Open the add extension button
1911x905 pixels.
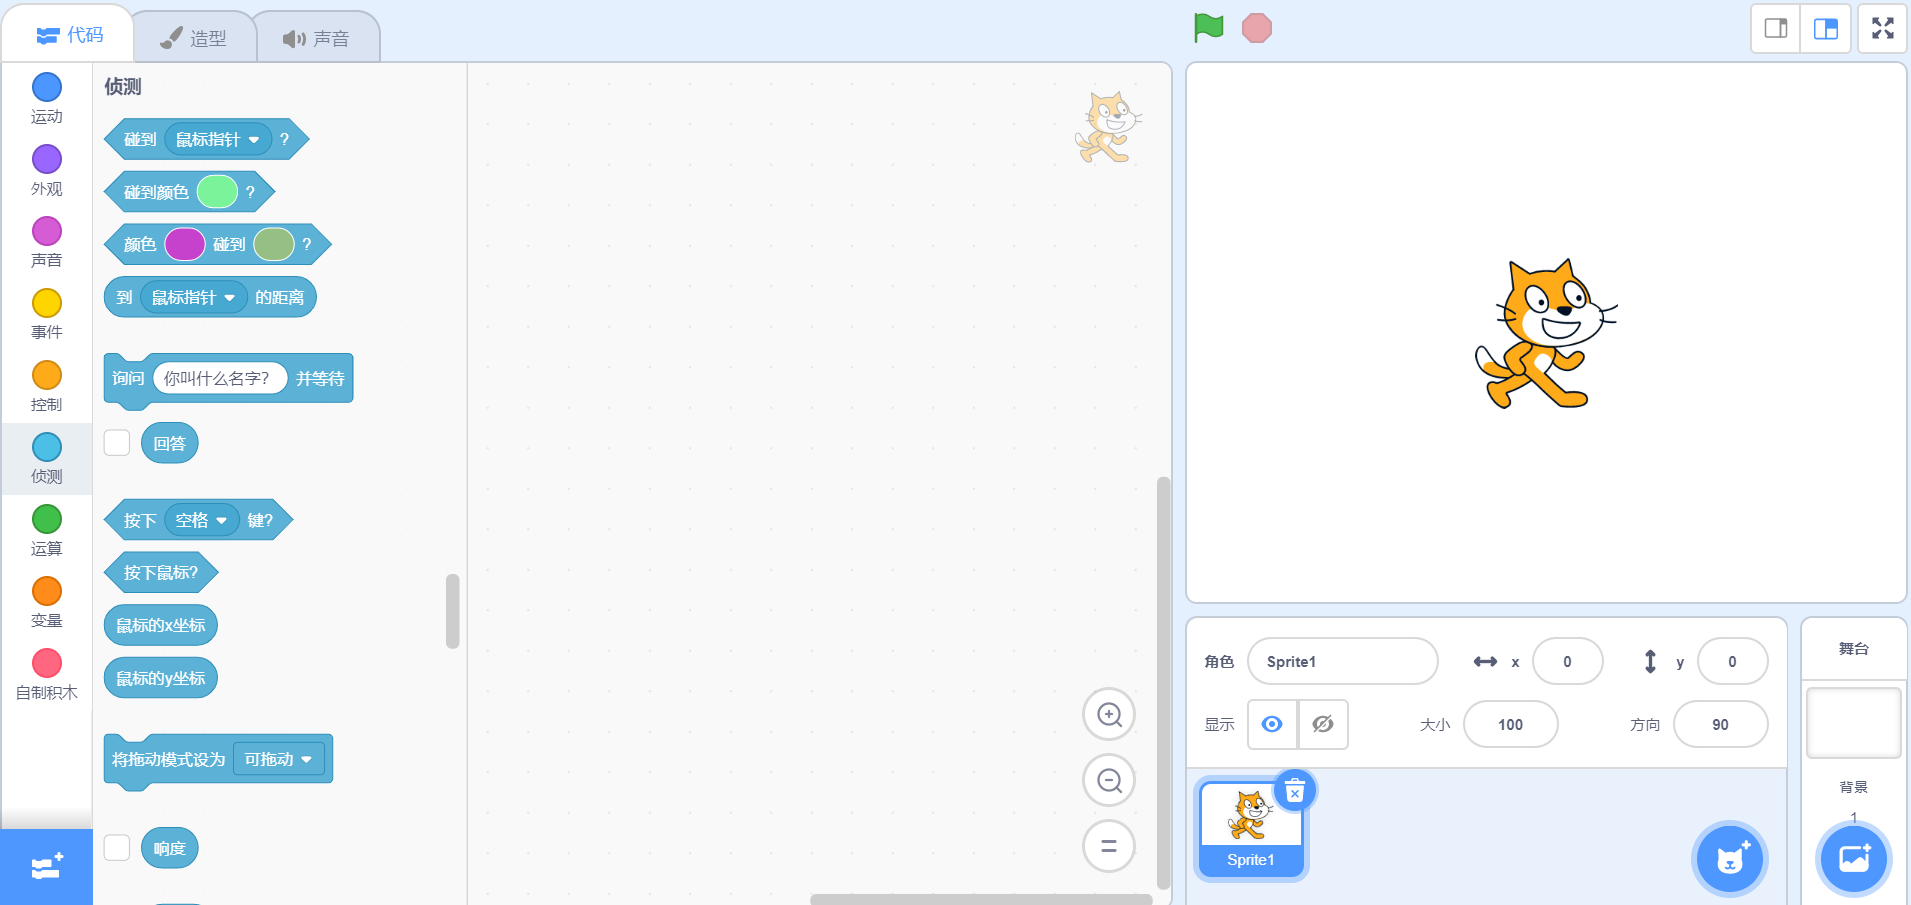tap(47, 867)
